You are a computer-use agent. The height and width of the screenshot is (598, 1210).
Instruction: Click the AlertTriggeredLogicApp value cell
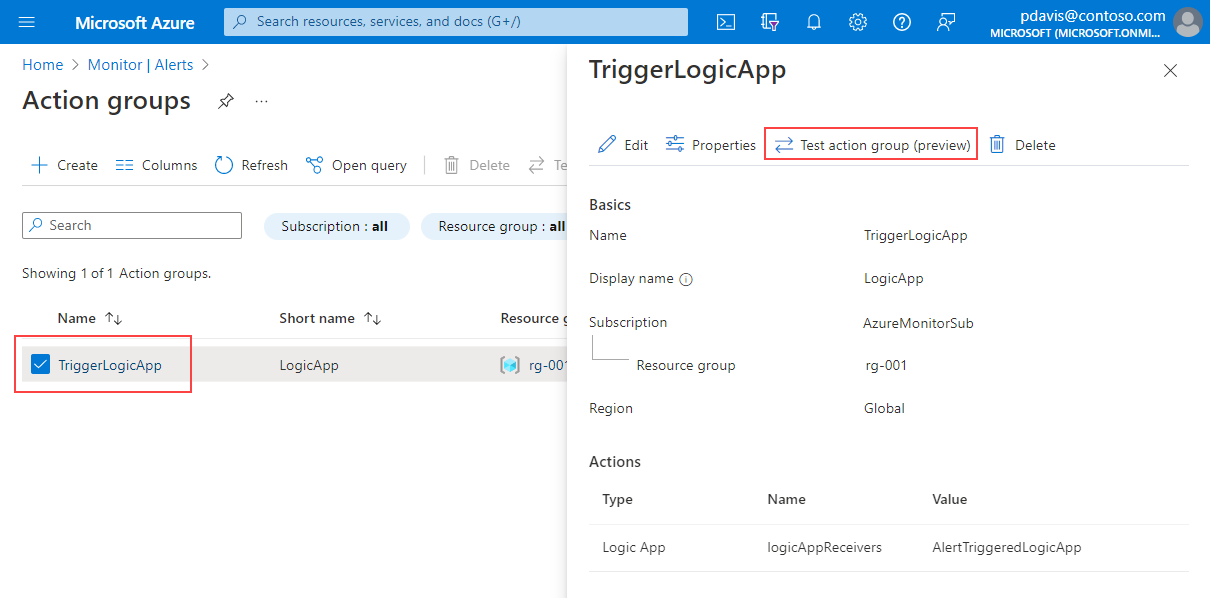click(1006, 547)
